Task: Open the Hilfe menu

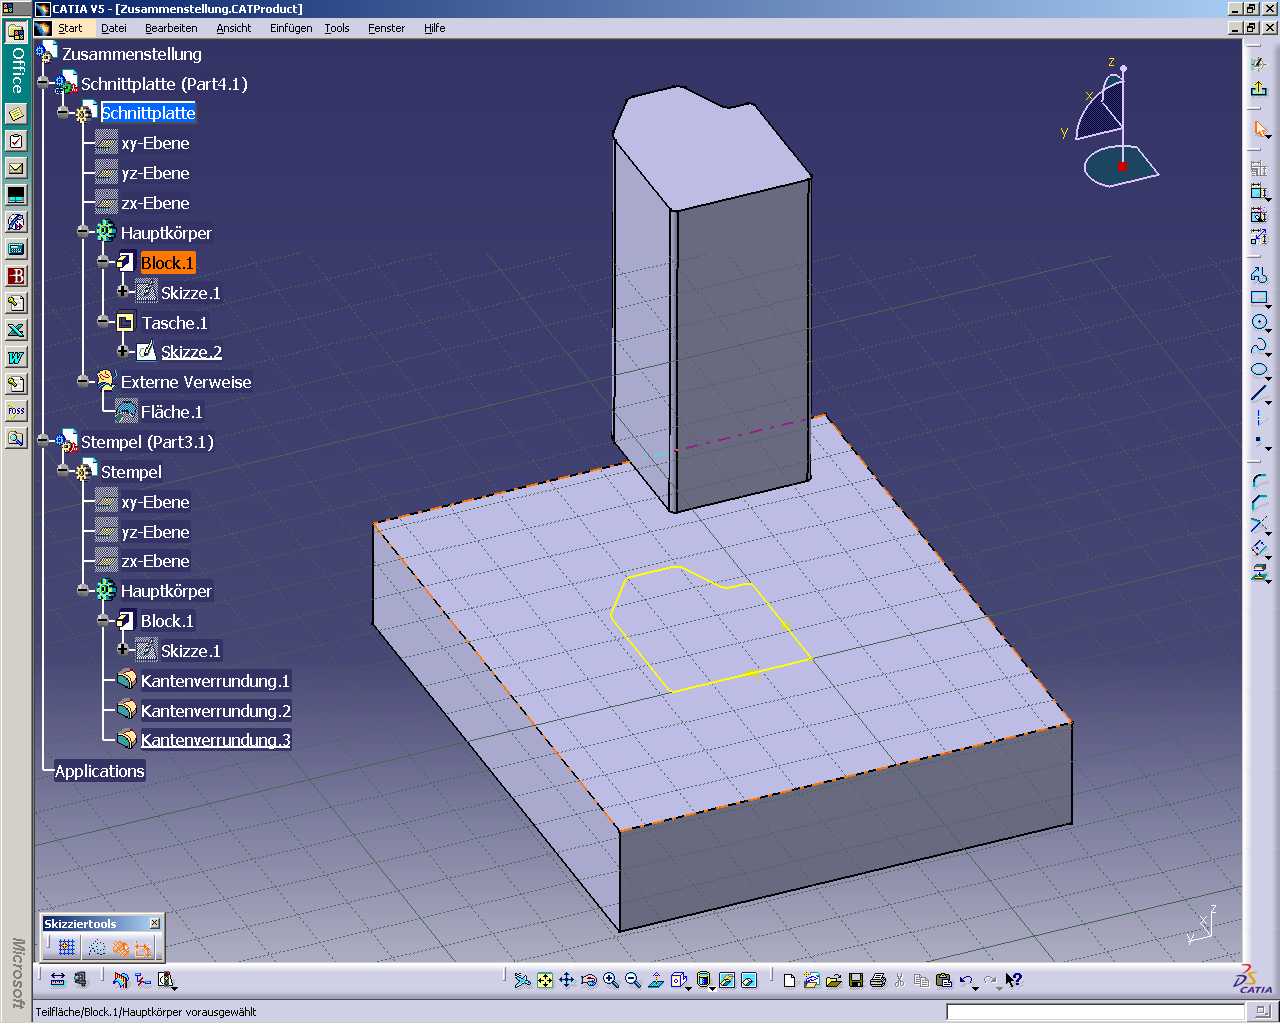Action: 435,28
